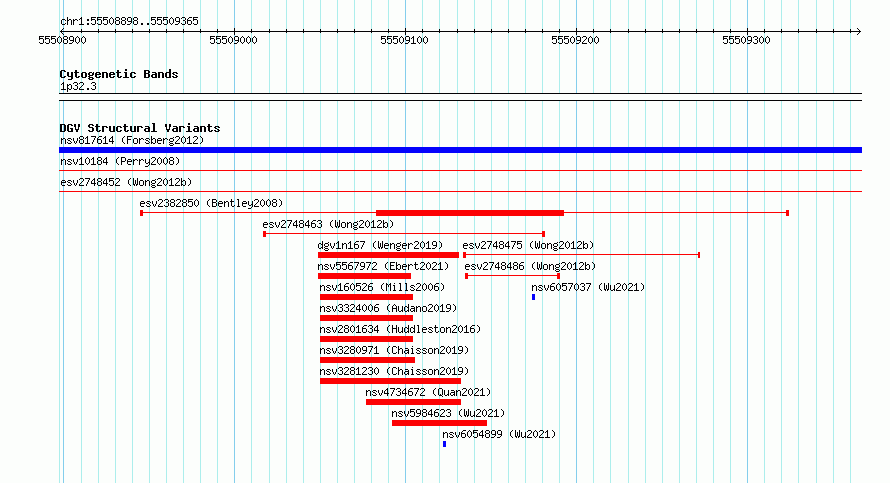Open nsv160526 (Mills2006) variant
Viewport: 890px width, 483px height.
pyautogui.click(x=383, y=287)
